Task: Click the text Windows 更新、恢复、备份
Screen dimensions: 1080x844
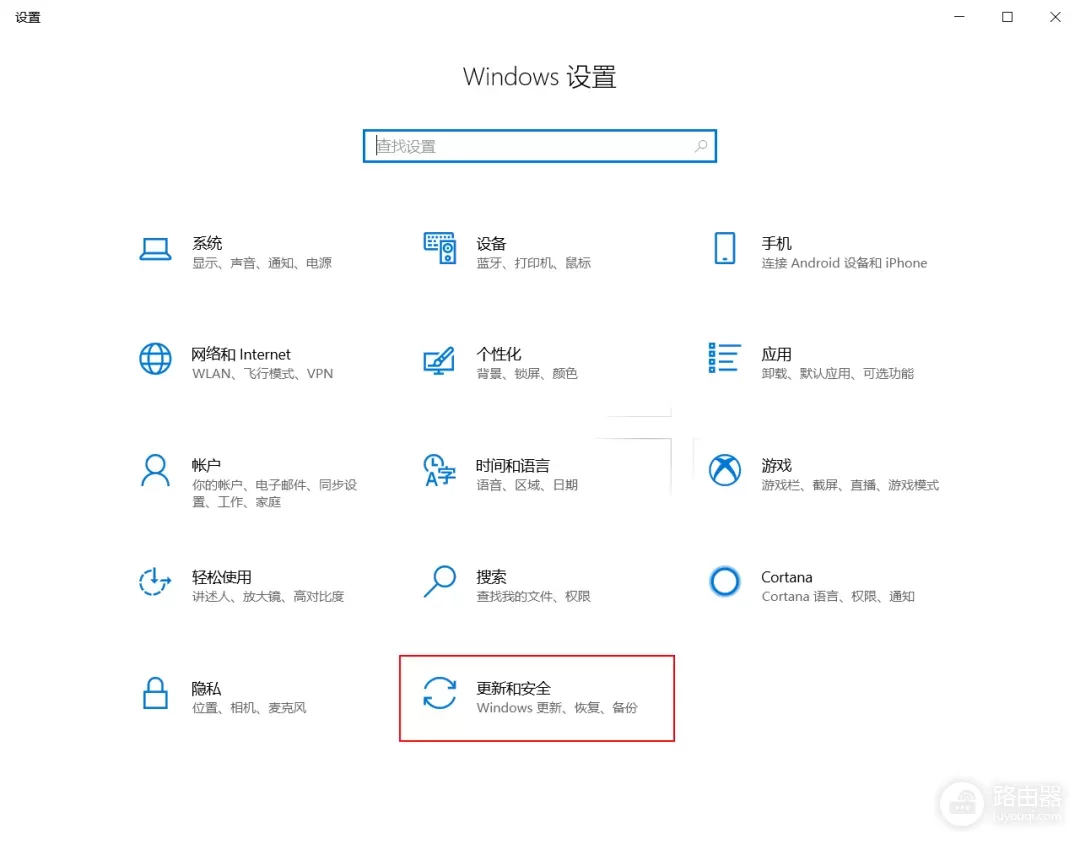Action: pyautogui.click(x=557, y=708)
